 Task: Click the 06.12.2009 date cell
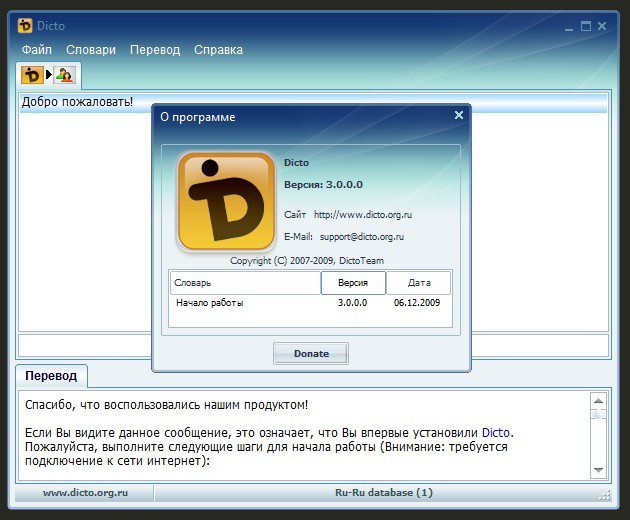[x=417, y=303]
